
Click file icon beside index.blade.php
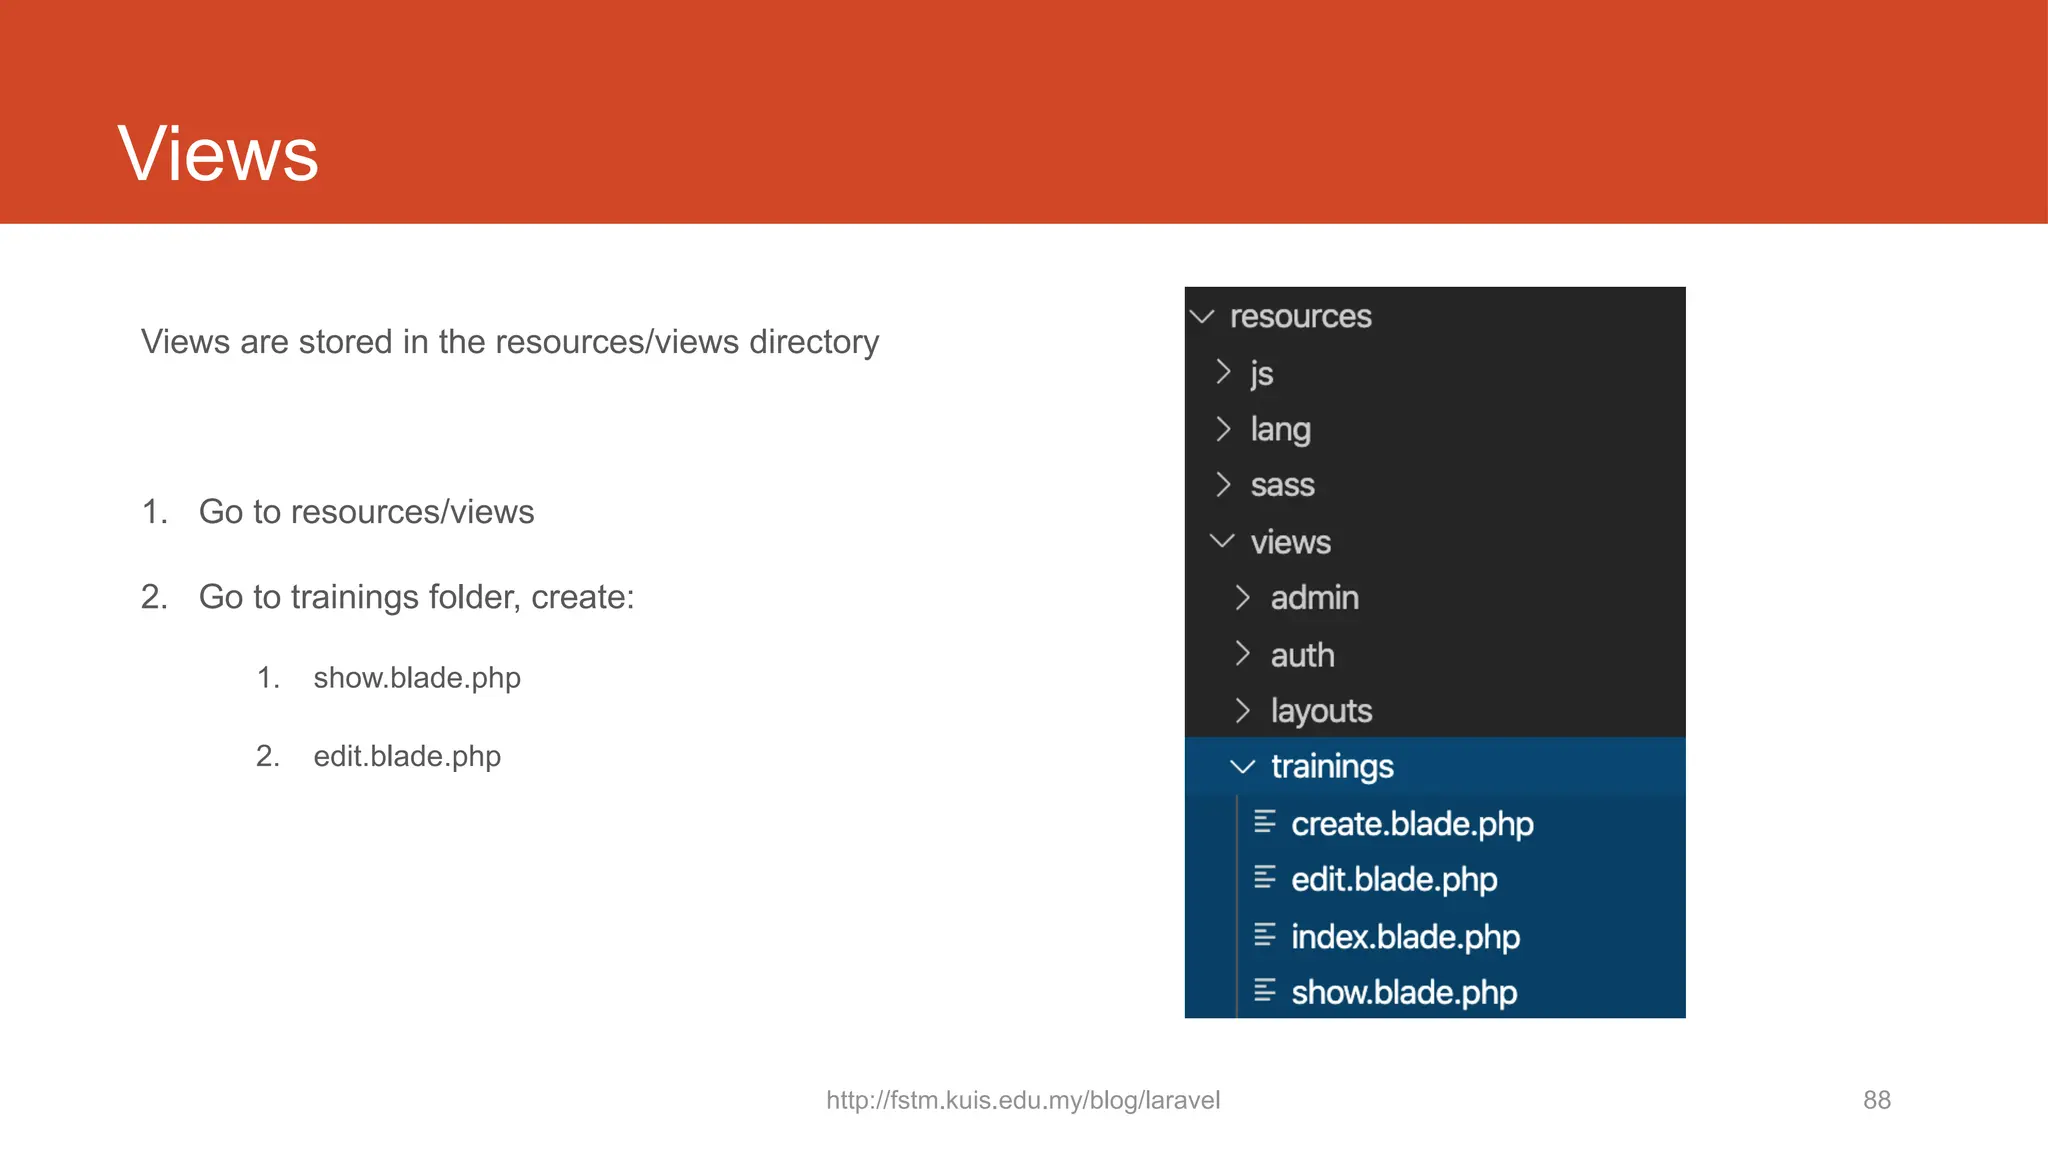tap(1265, 935)
